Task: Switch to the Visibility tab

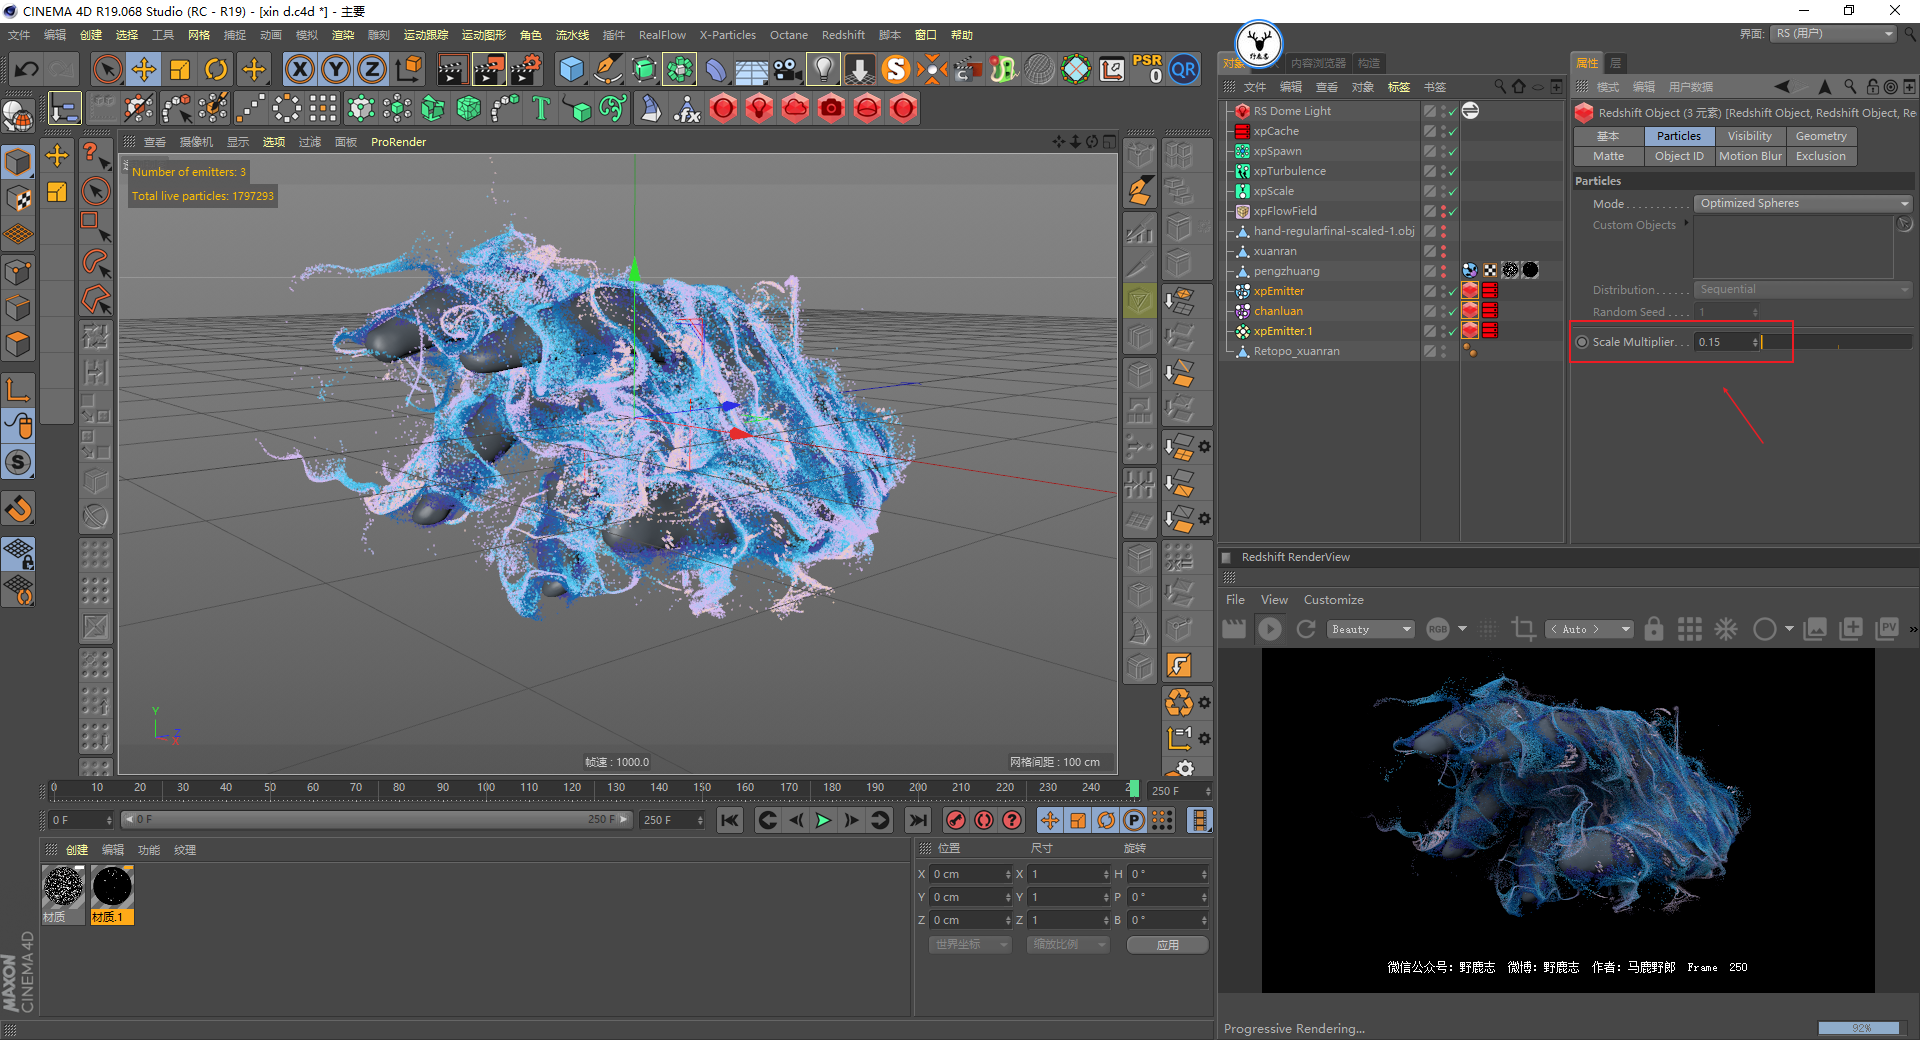Action: tap(1749, 136)
